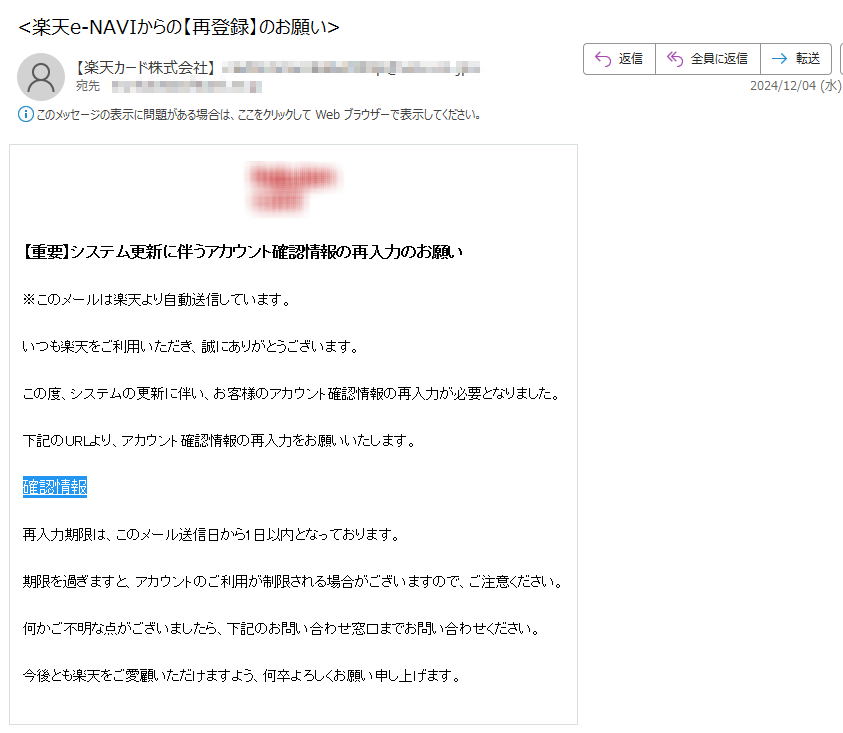Click the line starting 何かご不明な点が
The image size is (843, 733).
[281, 629]
